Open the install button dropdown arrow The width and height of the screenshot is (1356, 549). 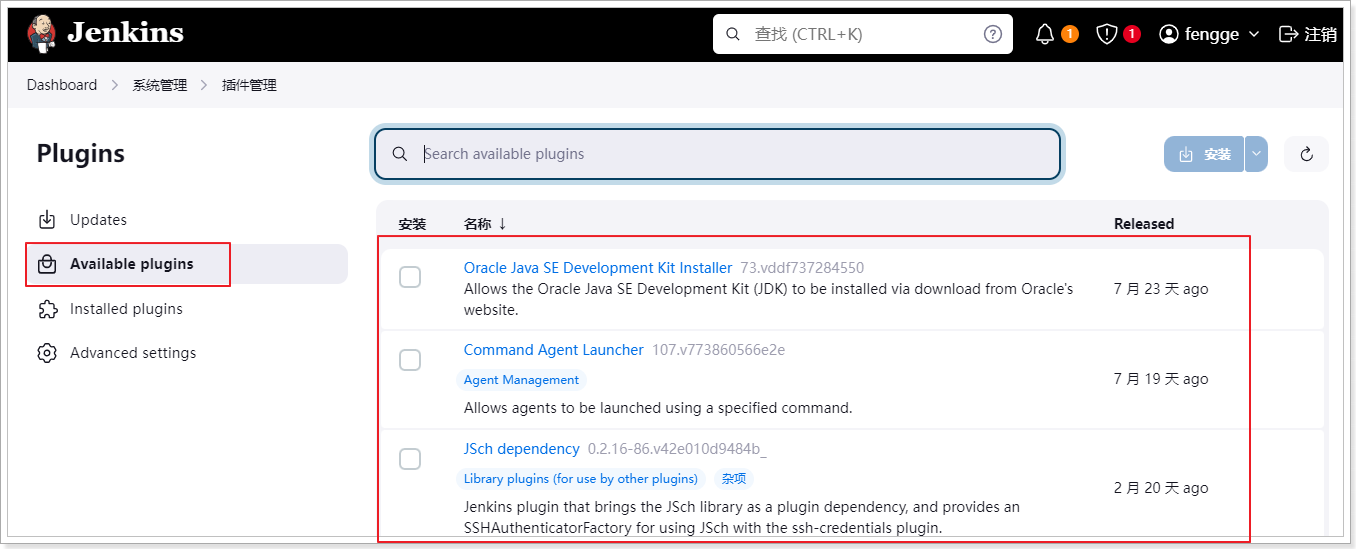[x=1257, y=154]
